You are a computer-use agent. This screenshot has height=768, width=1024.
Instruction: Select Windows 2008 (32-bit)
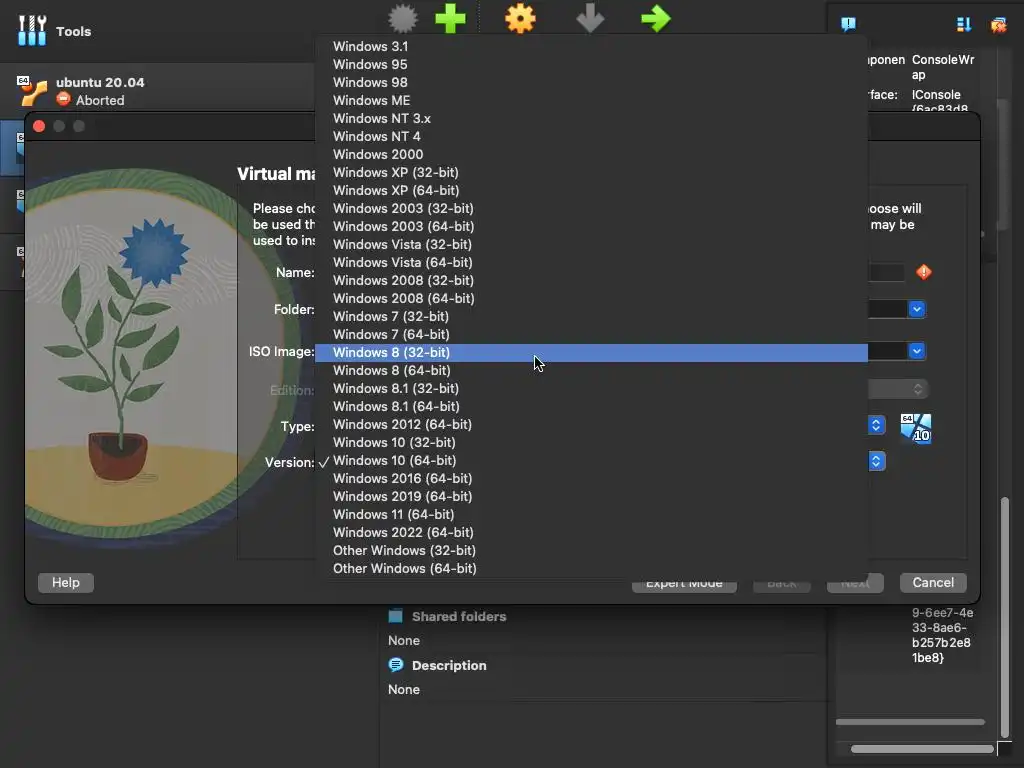(592, 280)
